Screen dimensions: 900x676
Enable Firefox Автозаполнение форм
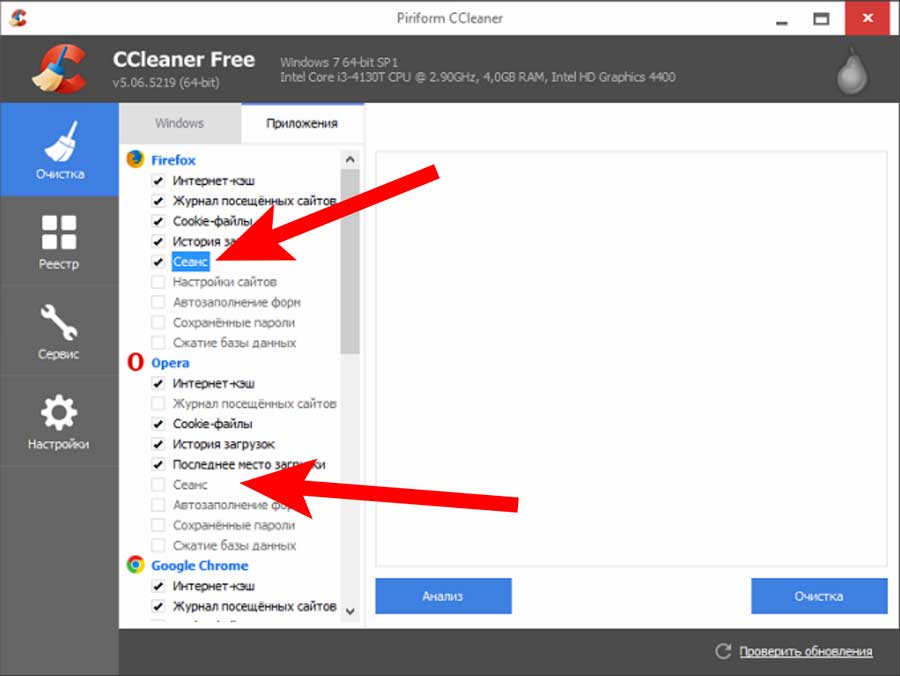point(158,302)
